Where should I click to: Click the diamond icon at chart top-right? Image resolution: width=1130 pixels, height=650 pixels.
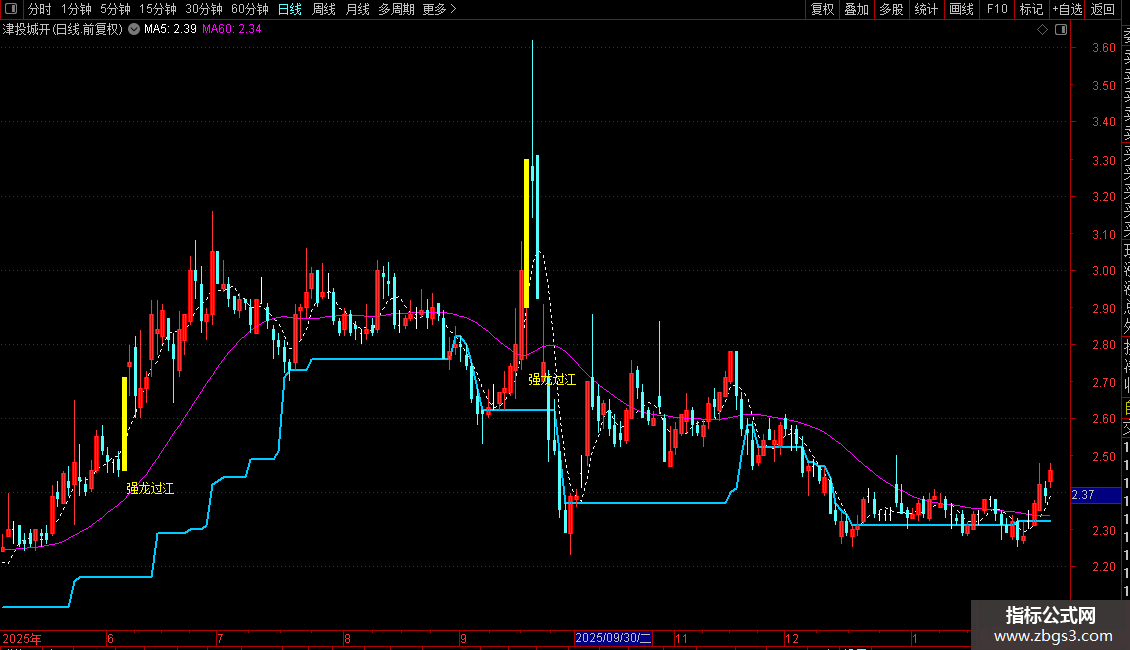[1042, 30]
